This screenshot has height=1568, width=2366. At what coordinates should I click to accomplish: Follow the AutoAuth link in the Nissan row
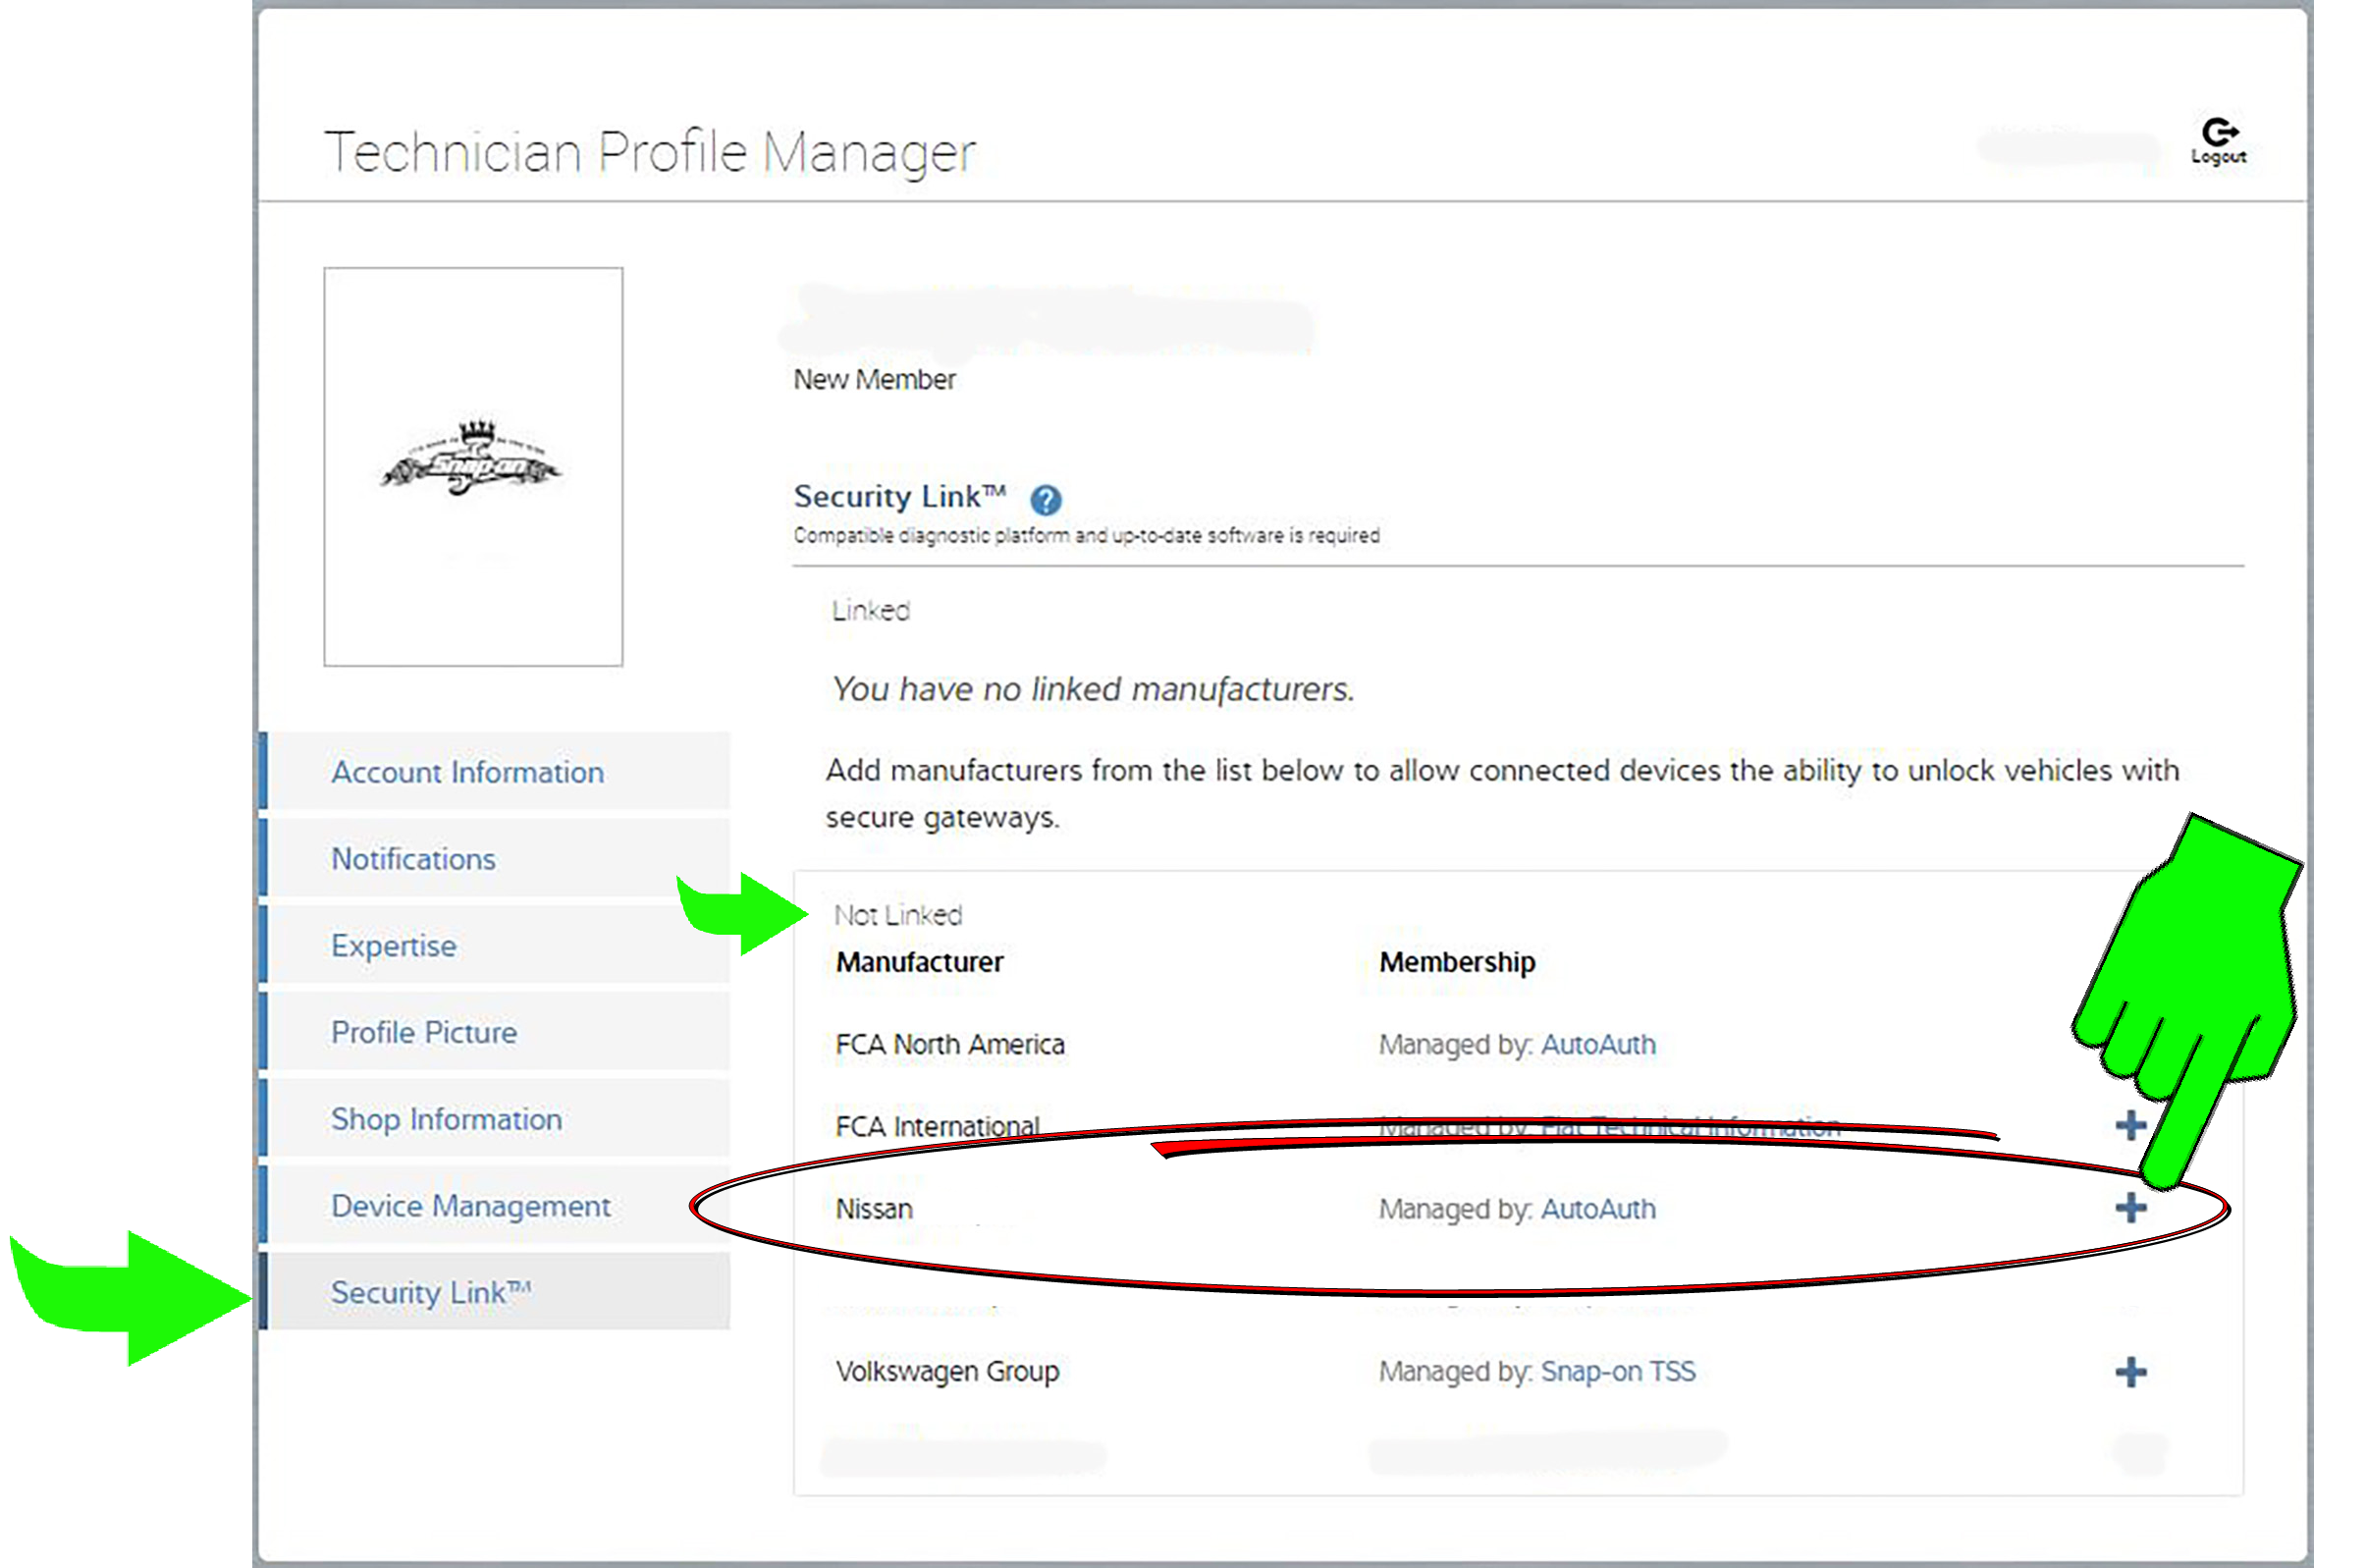tap(1597, 1209)
